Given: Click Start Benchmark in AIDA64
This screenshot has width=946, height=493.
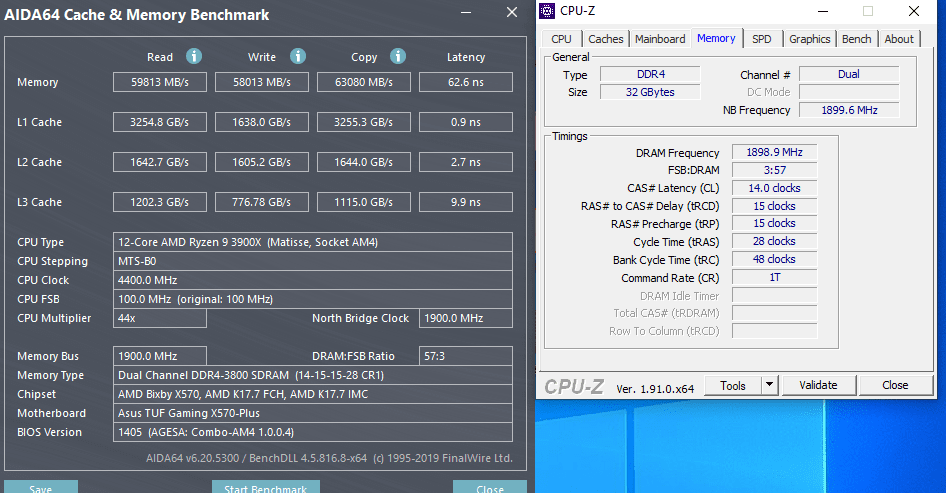Looking at the screenshot, I should click(265, 486).
